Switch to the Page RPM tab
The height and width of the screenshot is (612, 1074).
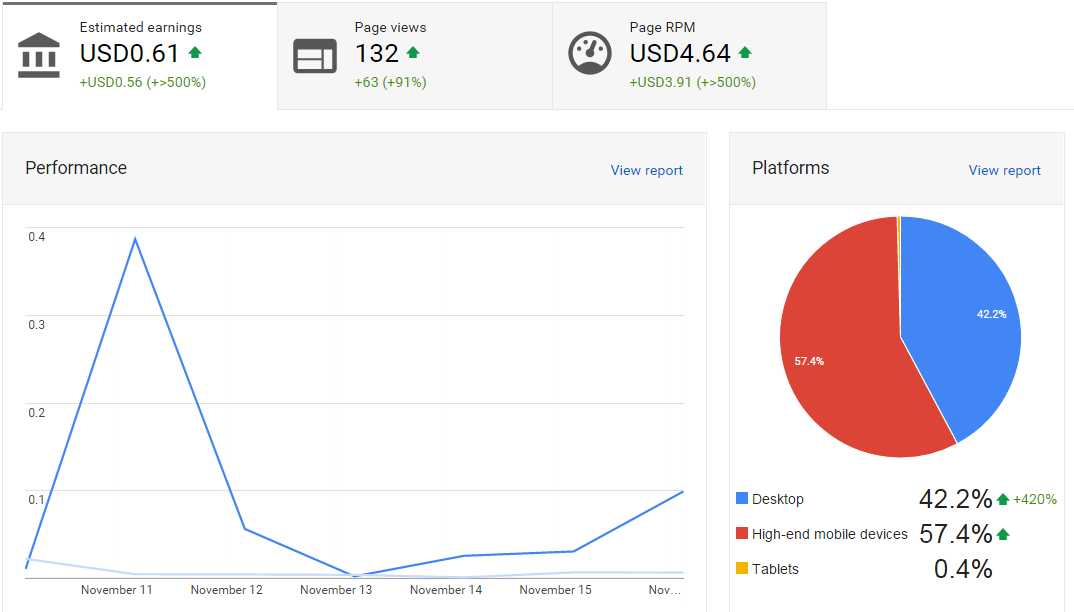tap(690, 56)
